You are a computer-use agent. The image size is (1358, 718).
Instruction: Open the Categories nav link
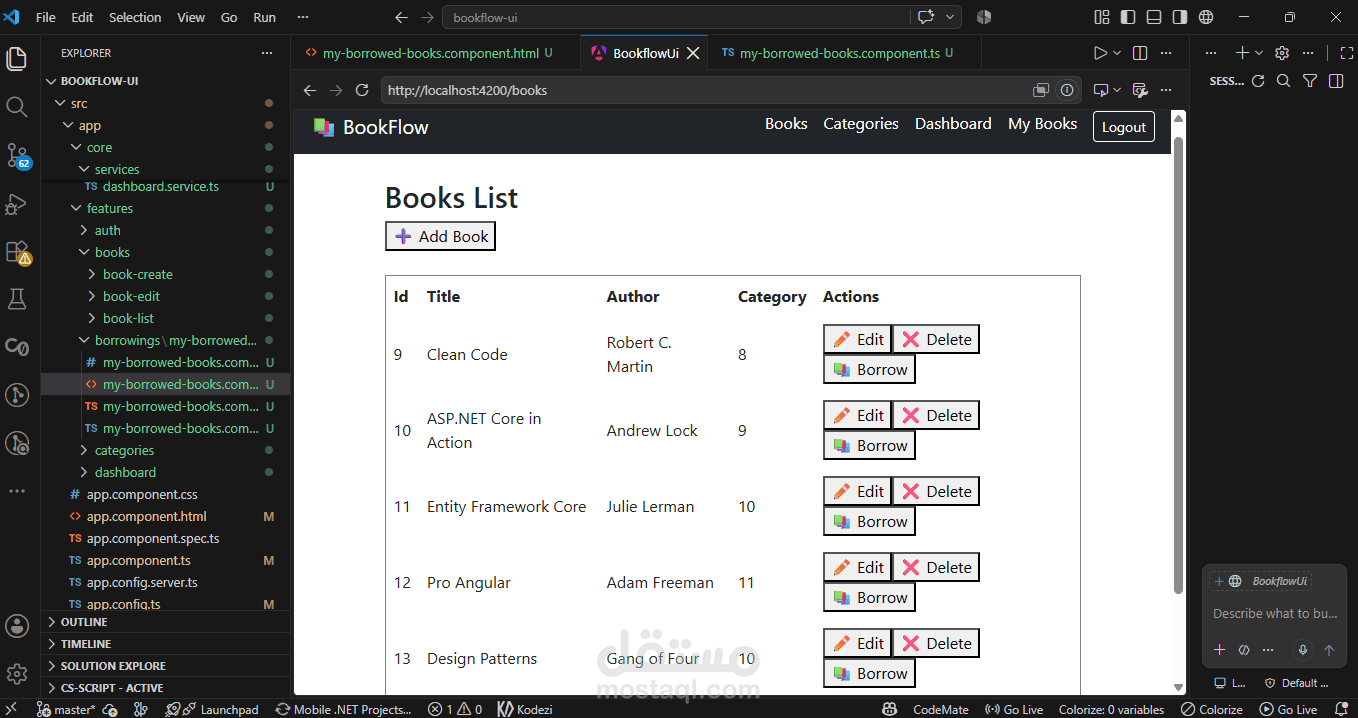coord(861,124)
